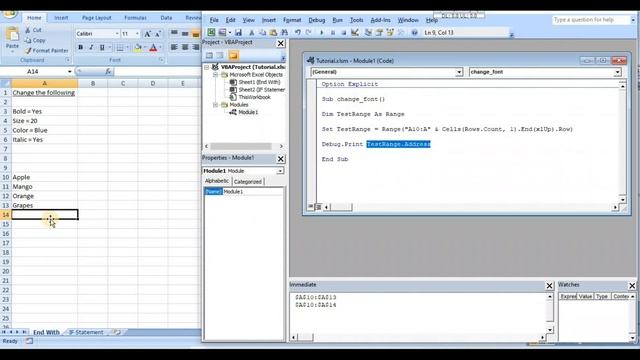The image size is (640, 360).
Task: Click the Cut icon in VBA toolbar
Action: 251,32
